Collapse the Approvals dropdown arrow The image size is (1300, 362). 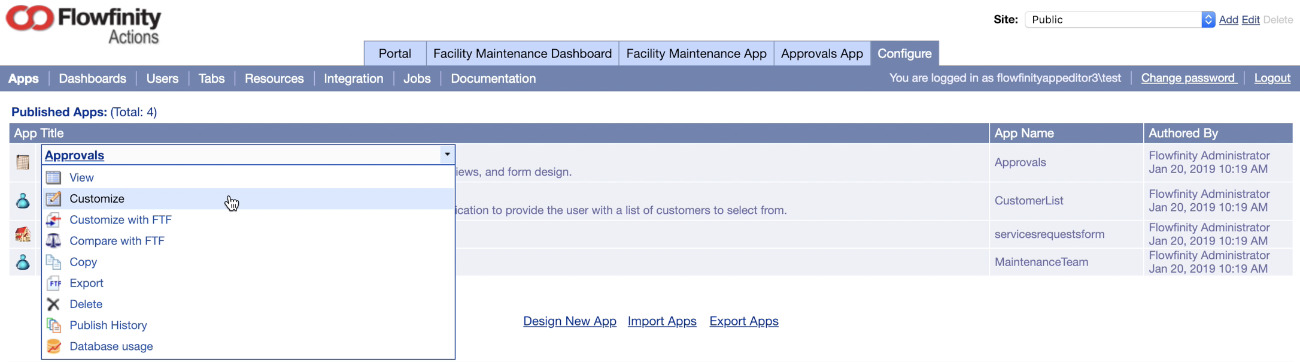[x=447, y=155]
